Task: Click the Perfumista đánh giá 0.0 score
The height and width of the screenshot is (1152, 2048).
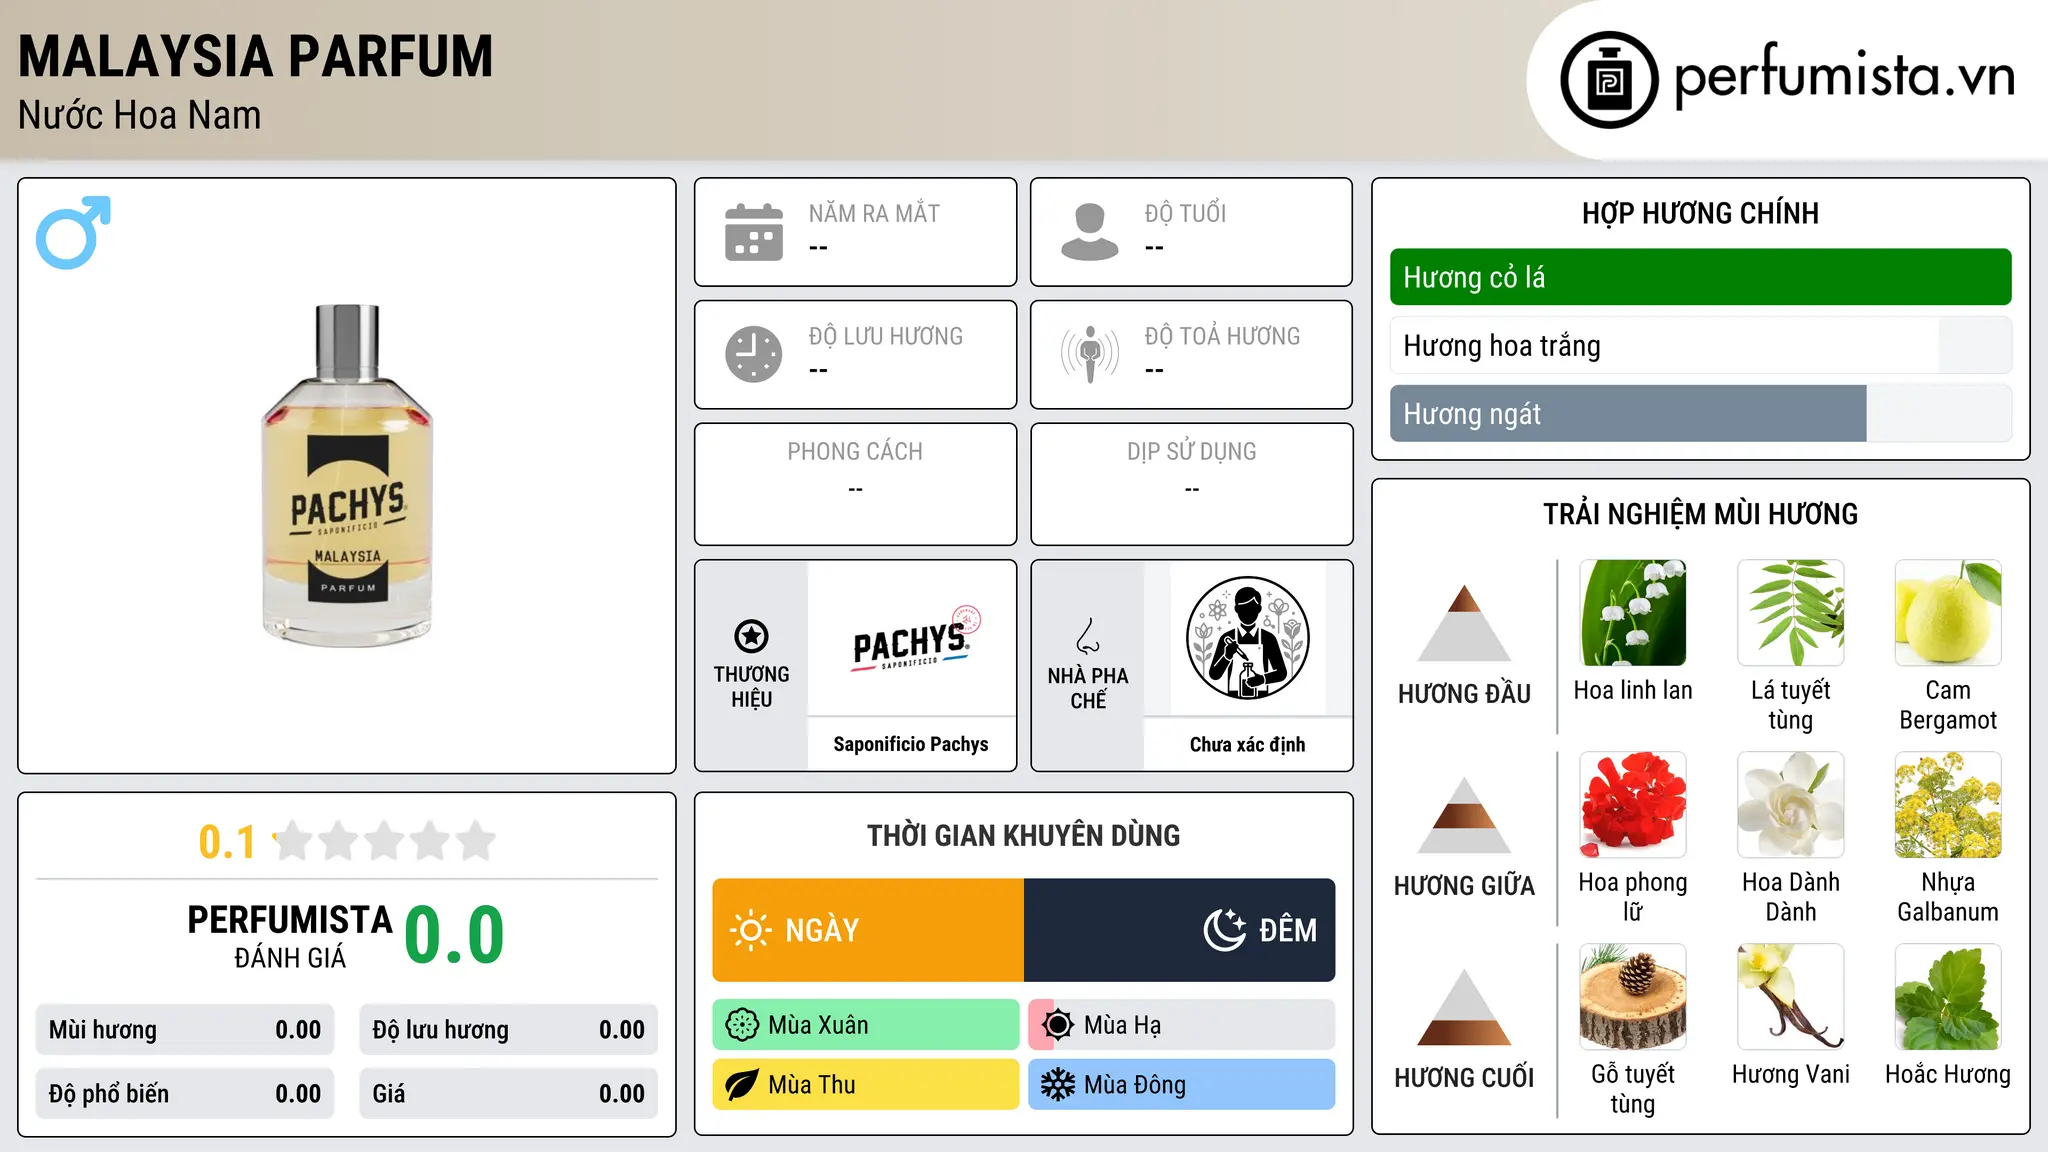Action: click(x=454, y=935)
